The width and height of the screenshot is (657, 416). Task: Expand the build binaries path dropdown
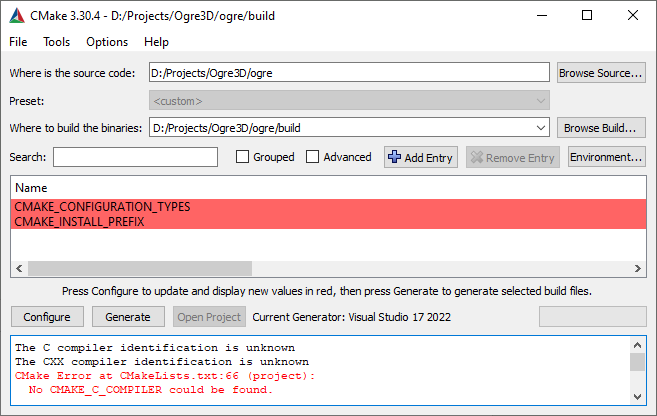(x=541, y=128)
